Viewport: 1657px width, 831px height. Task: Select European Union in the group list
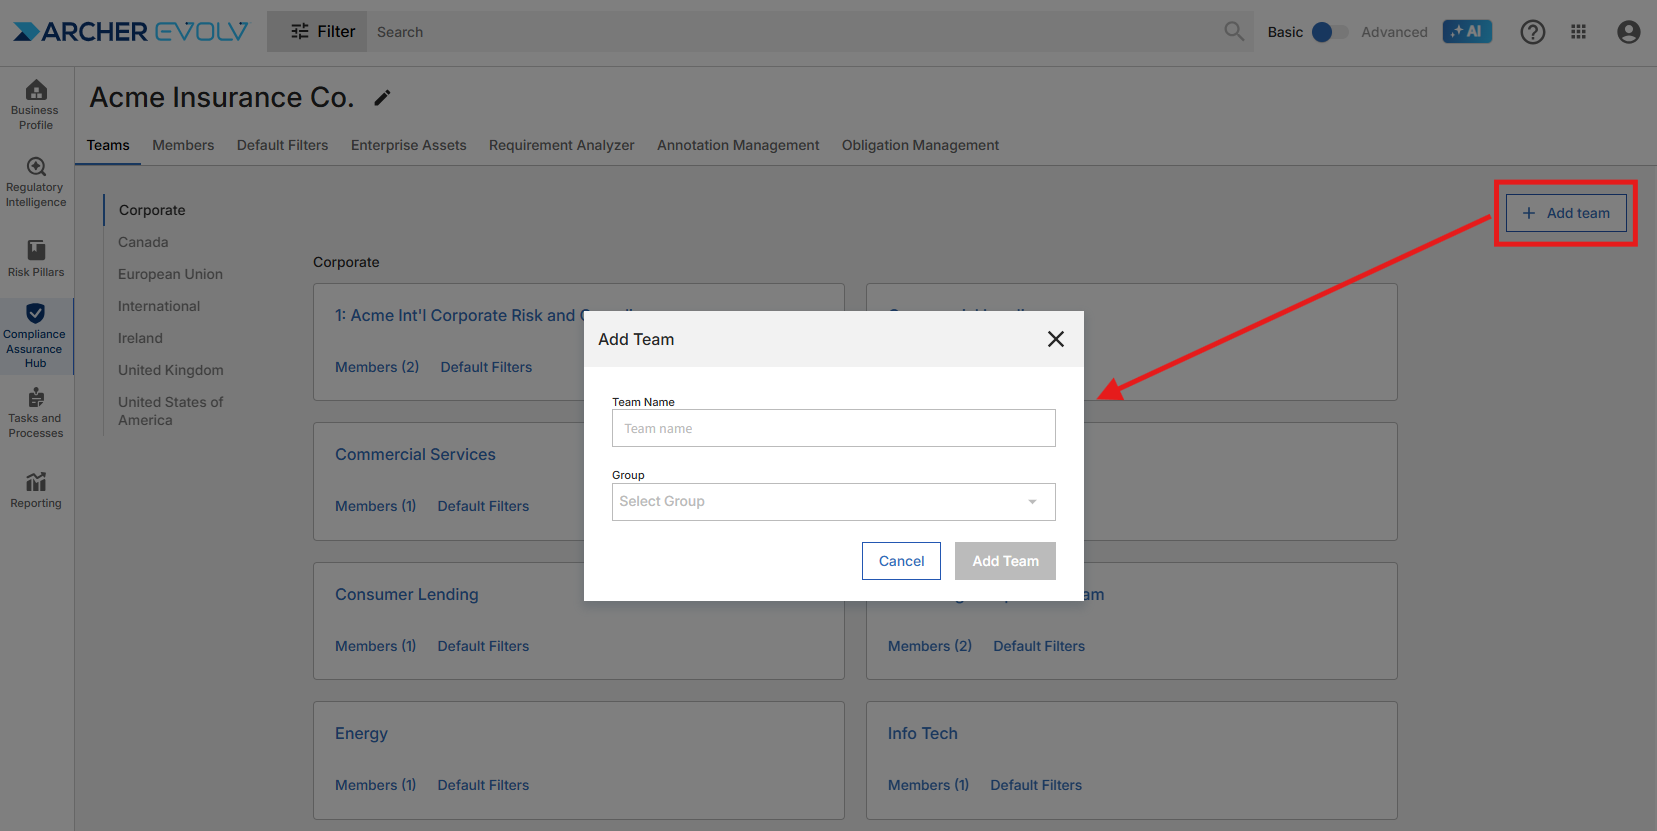170,274
